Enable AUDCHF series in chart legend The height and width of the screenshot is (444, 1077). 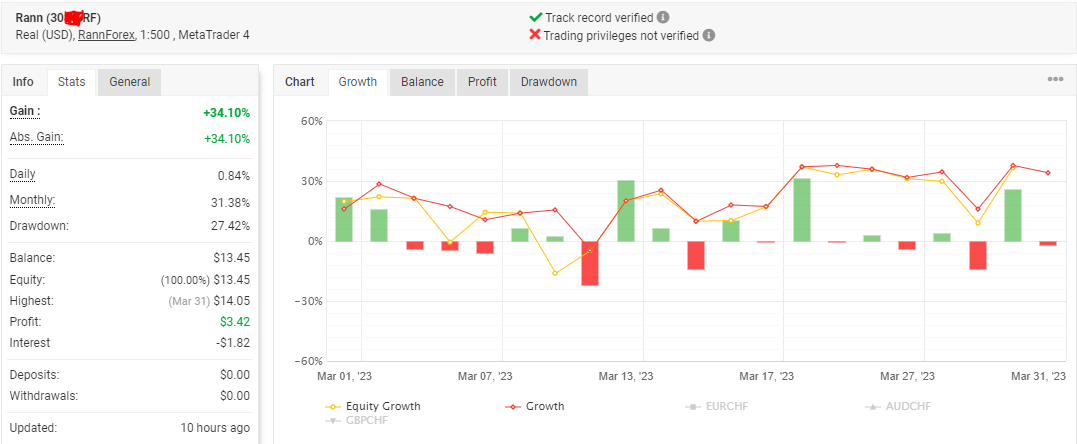coord(898,406)
